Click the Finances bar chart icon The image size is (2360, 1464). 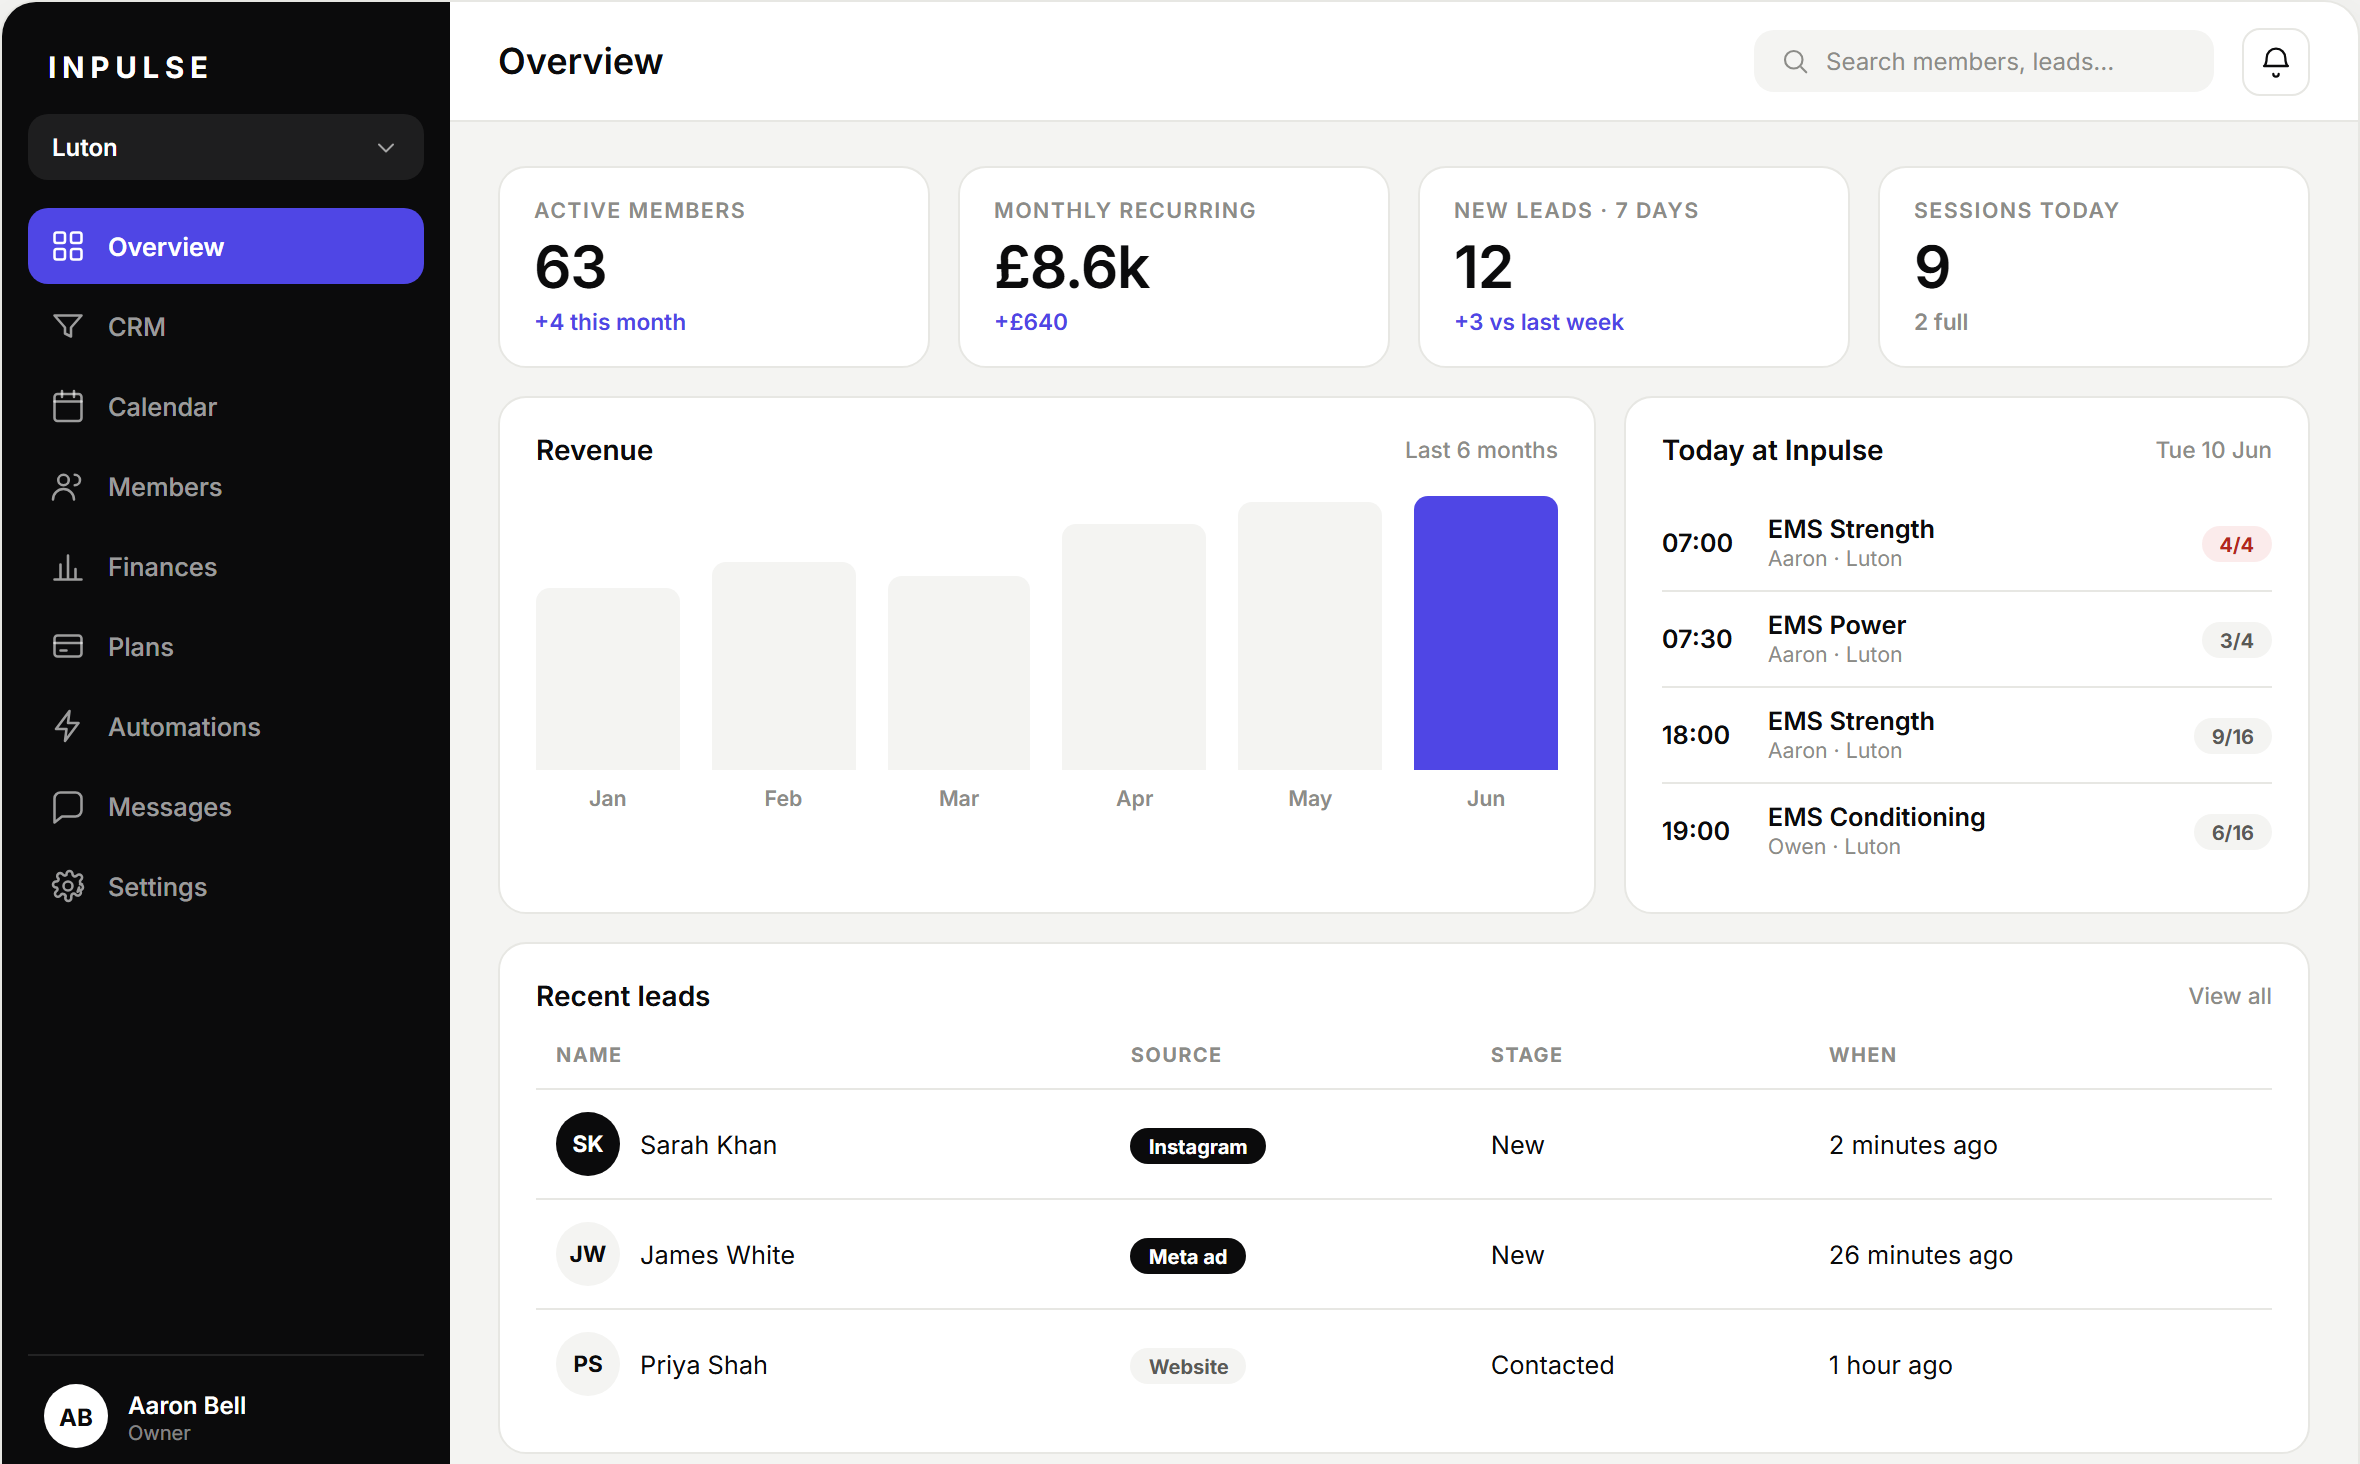coord(68,566)
